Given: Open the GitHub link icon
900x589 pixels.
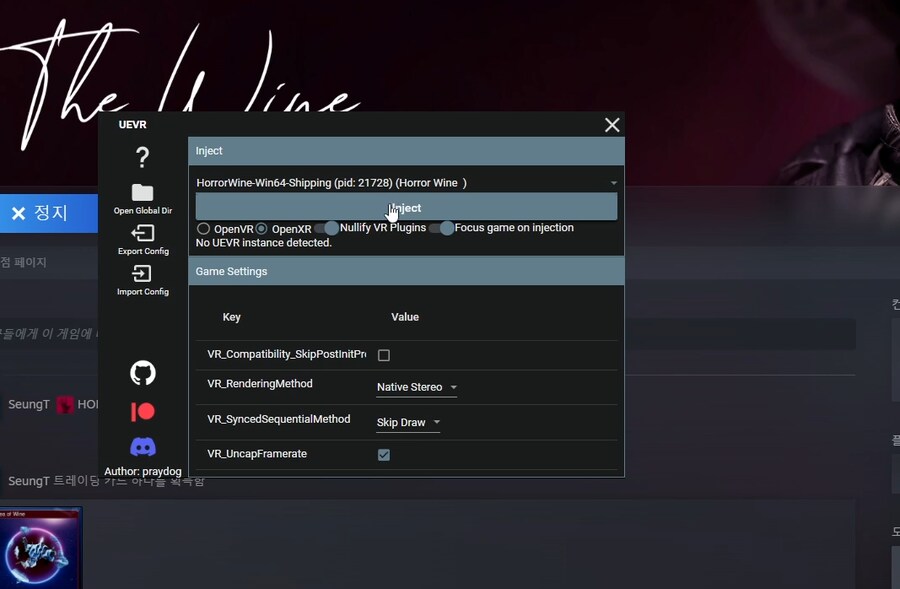Looking at the screenshot, I should click(143, 373).
